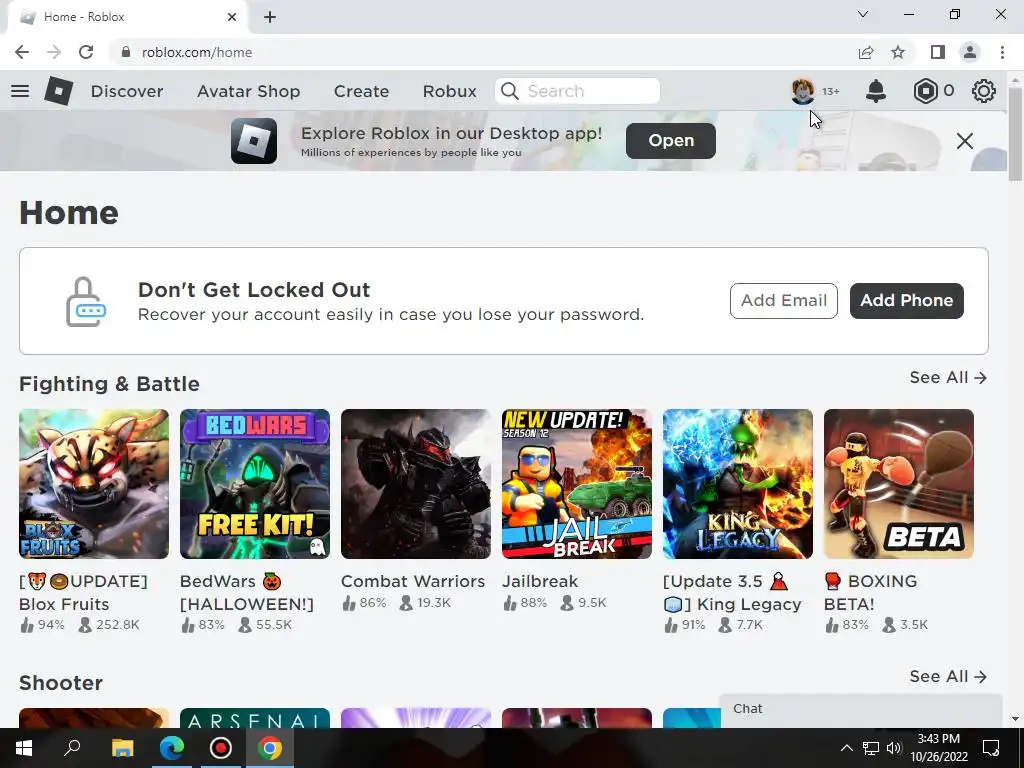The width and height of the screenshot is (1024, 768).
Task: Expand the Chat panel
Action: coord(861,711)
